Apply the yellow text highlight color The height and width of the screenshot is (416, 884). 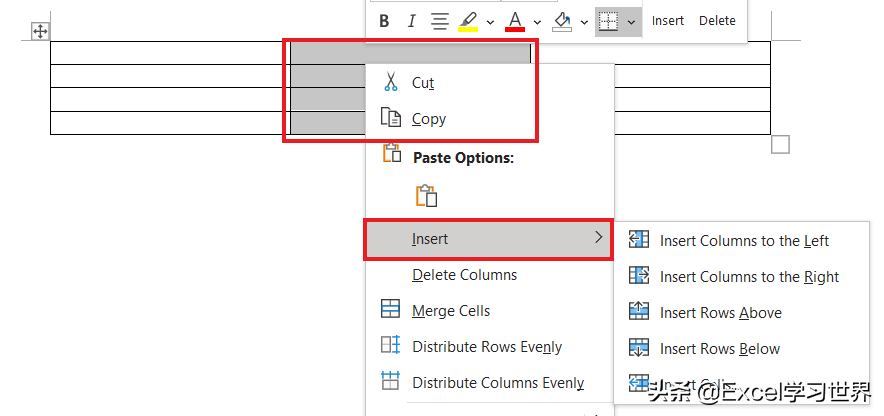click(468, 21)
